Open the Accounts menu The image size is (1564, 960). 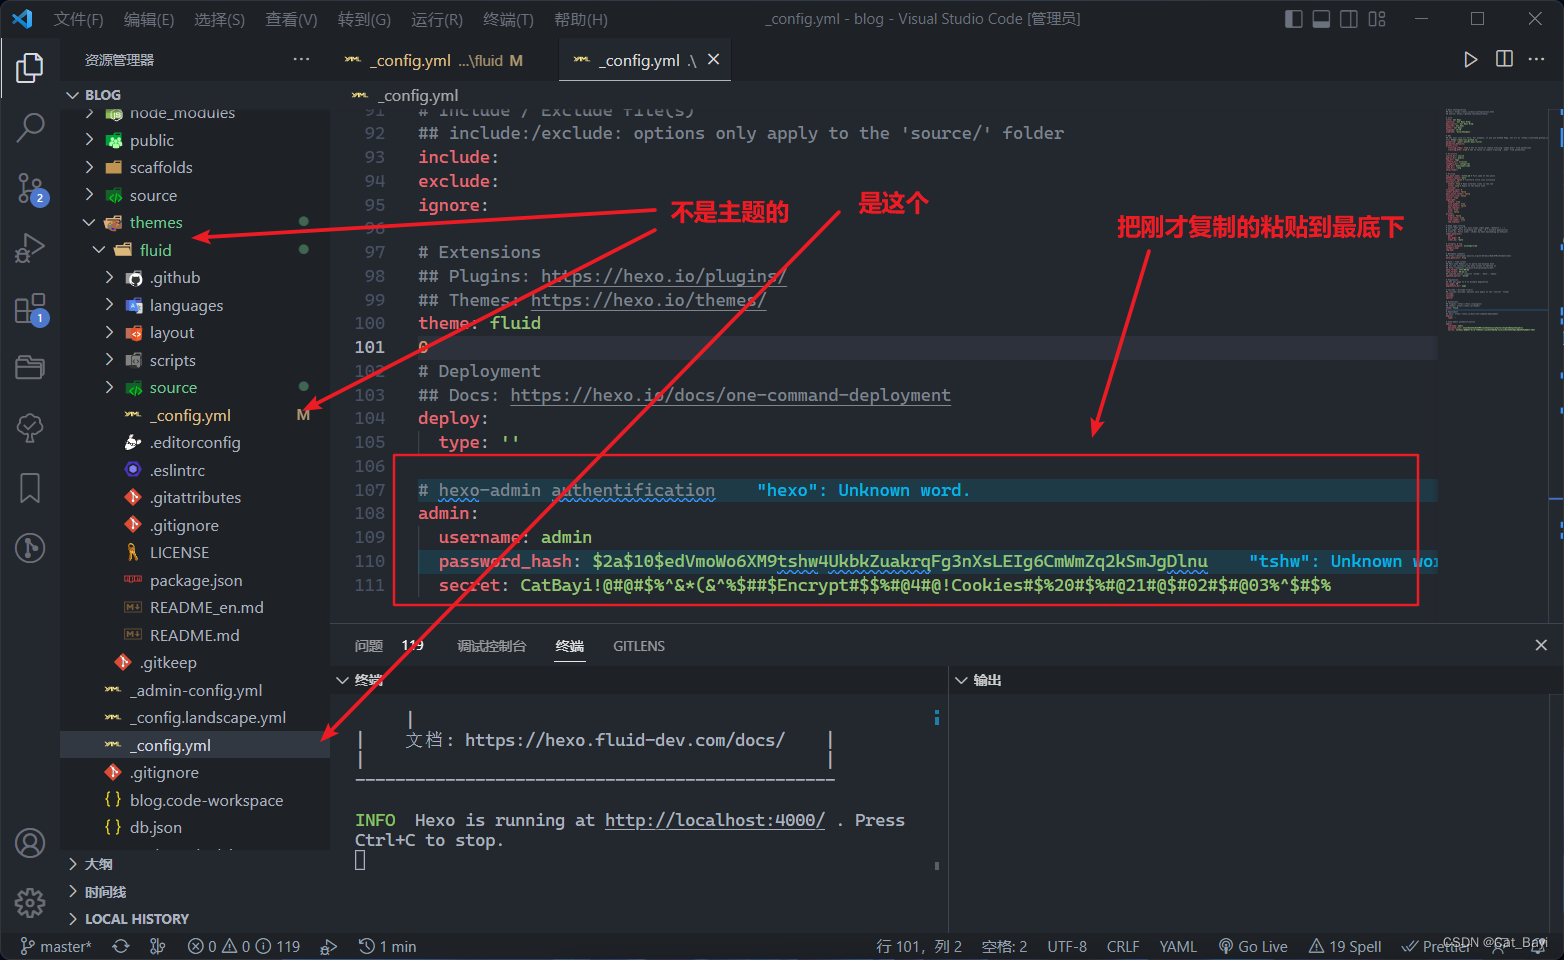tap(30, 843)
